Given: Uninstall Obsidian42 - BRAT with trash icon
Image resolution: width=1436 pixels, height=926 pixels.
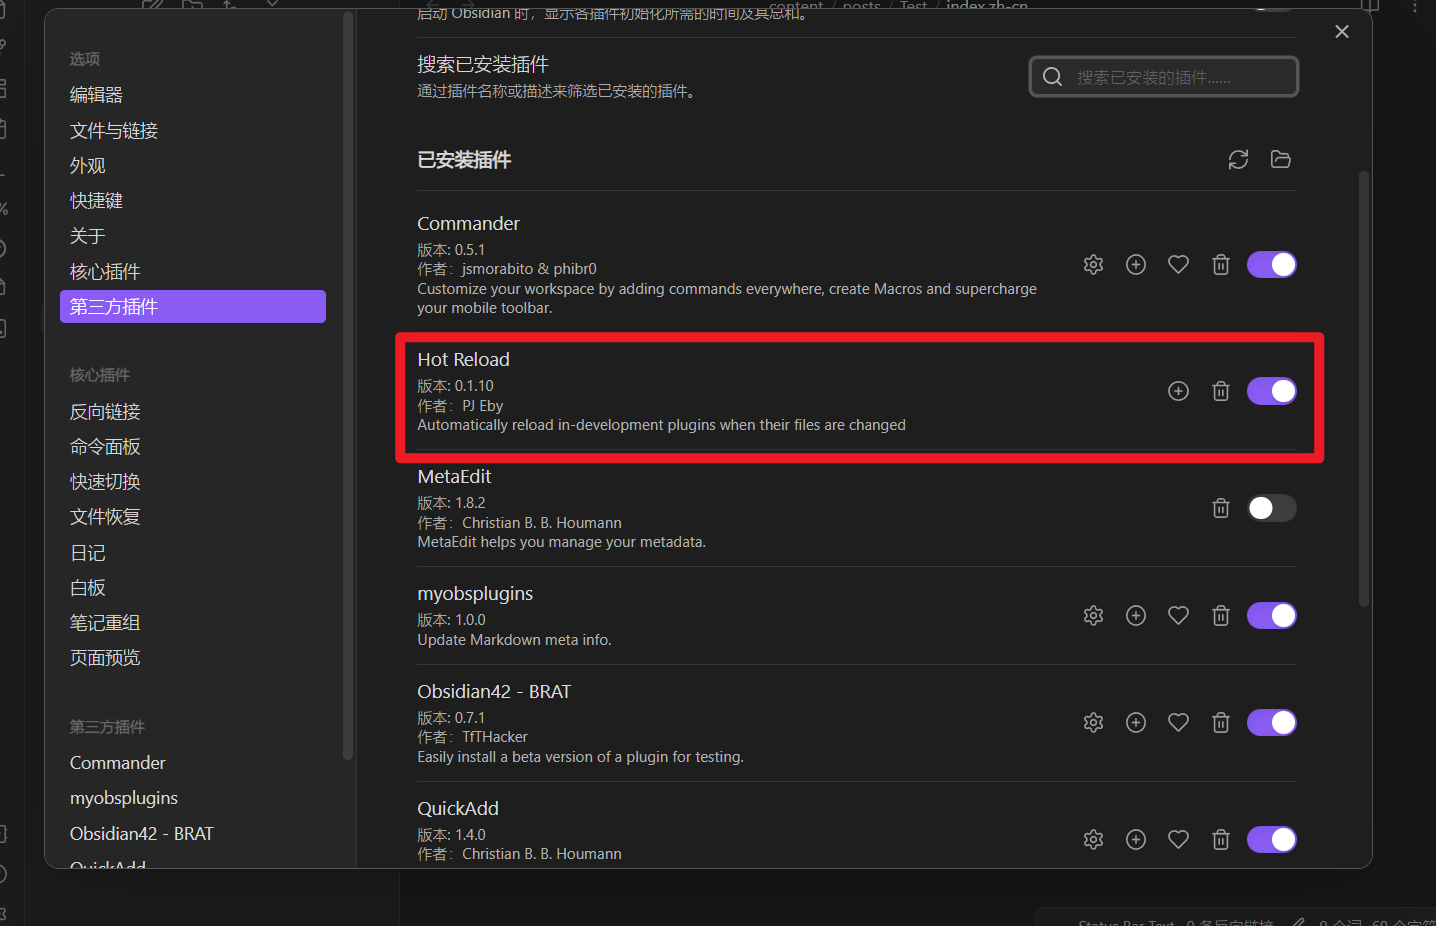Looking at the screenshot, I should pyautogui.click(x=1220, y=723).
